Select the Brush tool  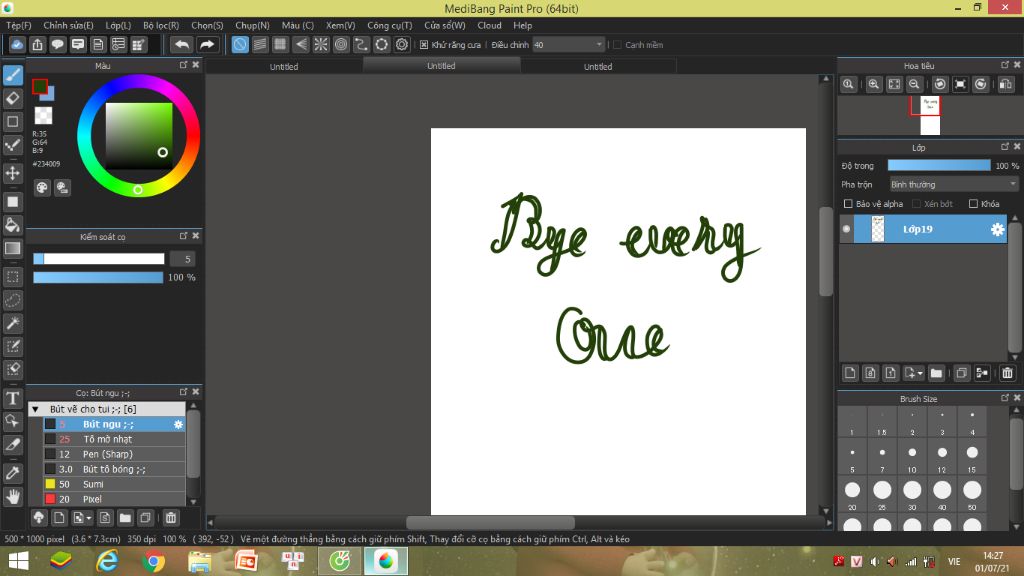click(13, 75)
